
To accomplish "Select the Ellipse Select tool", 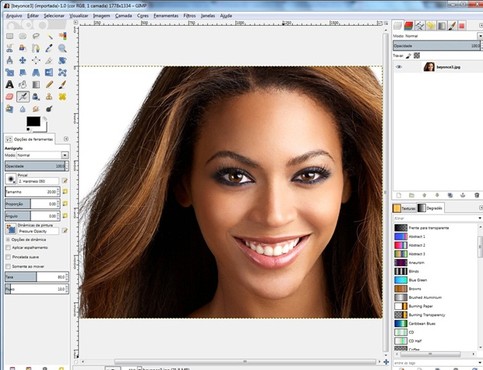I will point(23,36).
